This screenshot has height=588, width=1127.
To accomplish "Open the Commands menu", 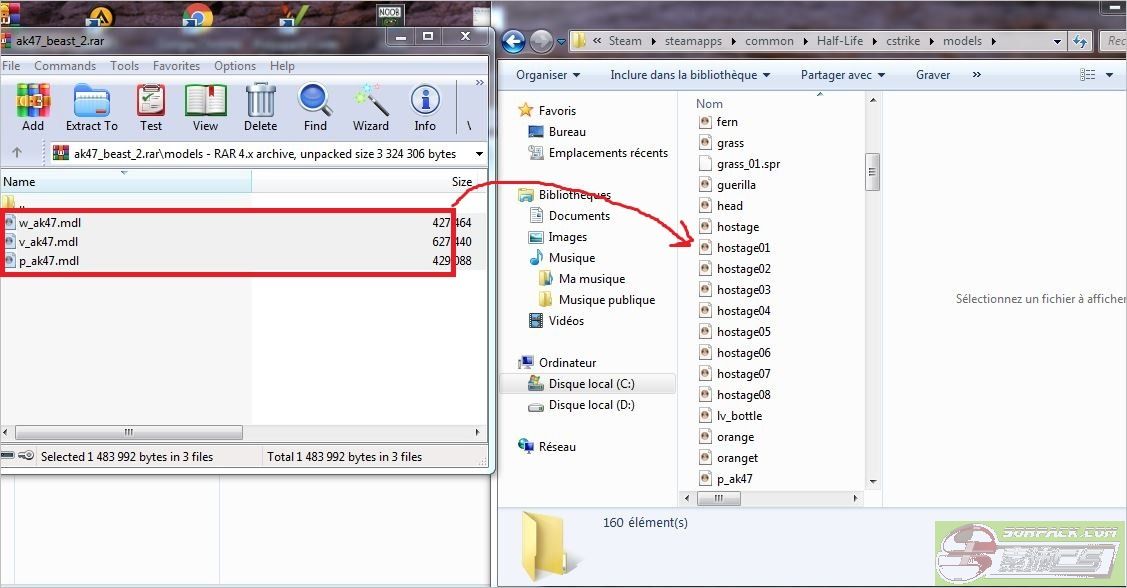I will click(65, 66).
